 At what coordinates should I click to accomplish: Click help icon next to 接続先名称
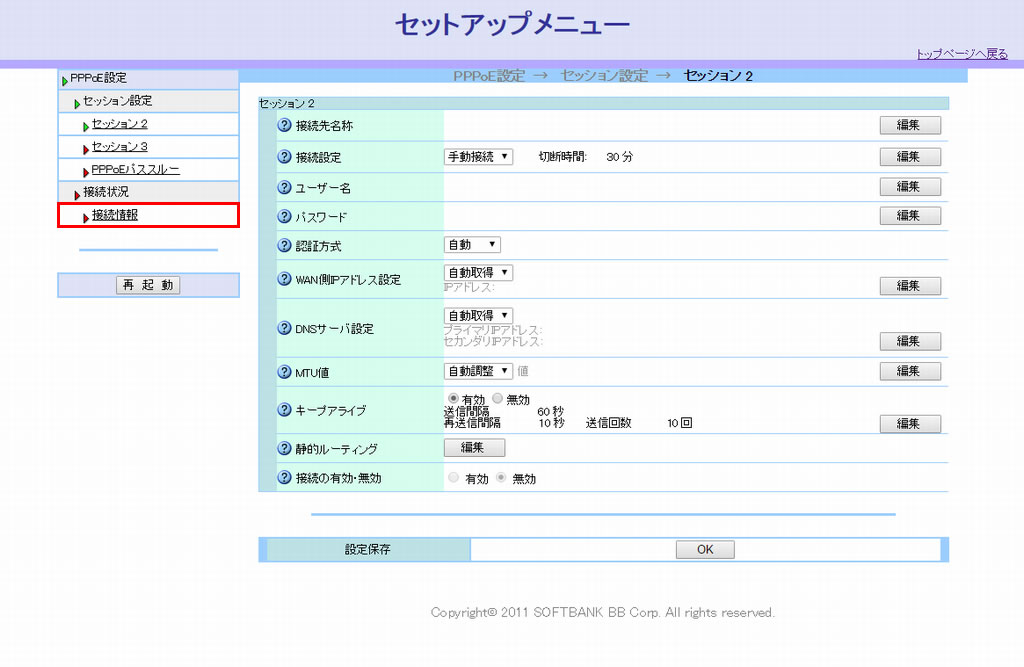point(284,126)
